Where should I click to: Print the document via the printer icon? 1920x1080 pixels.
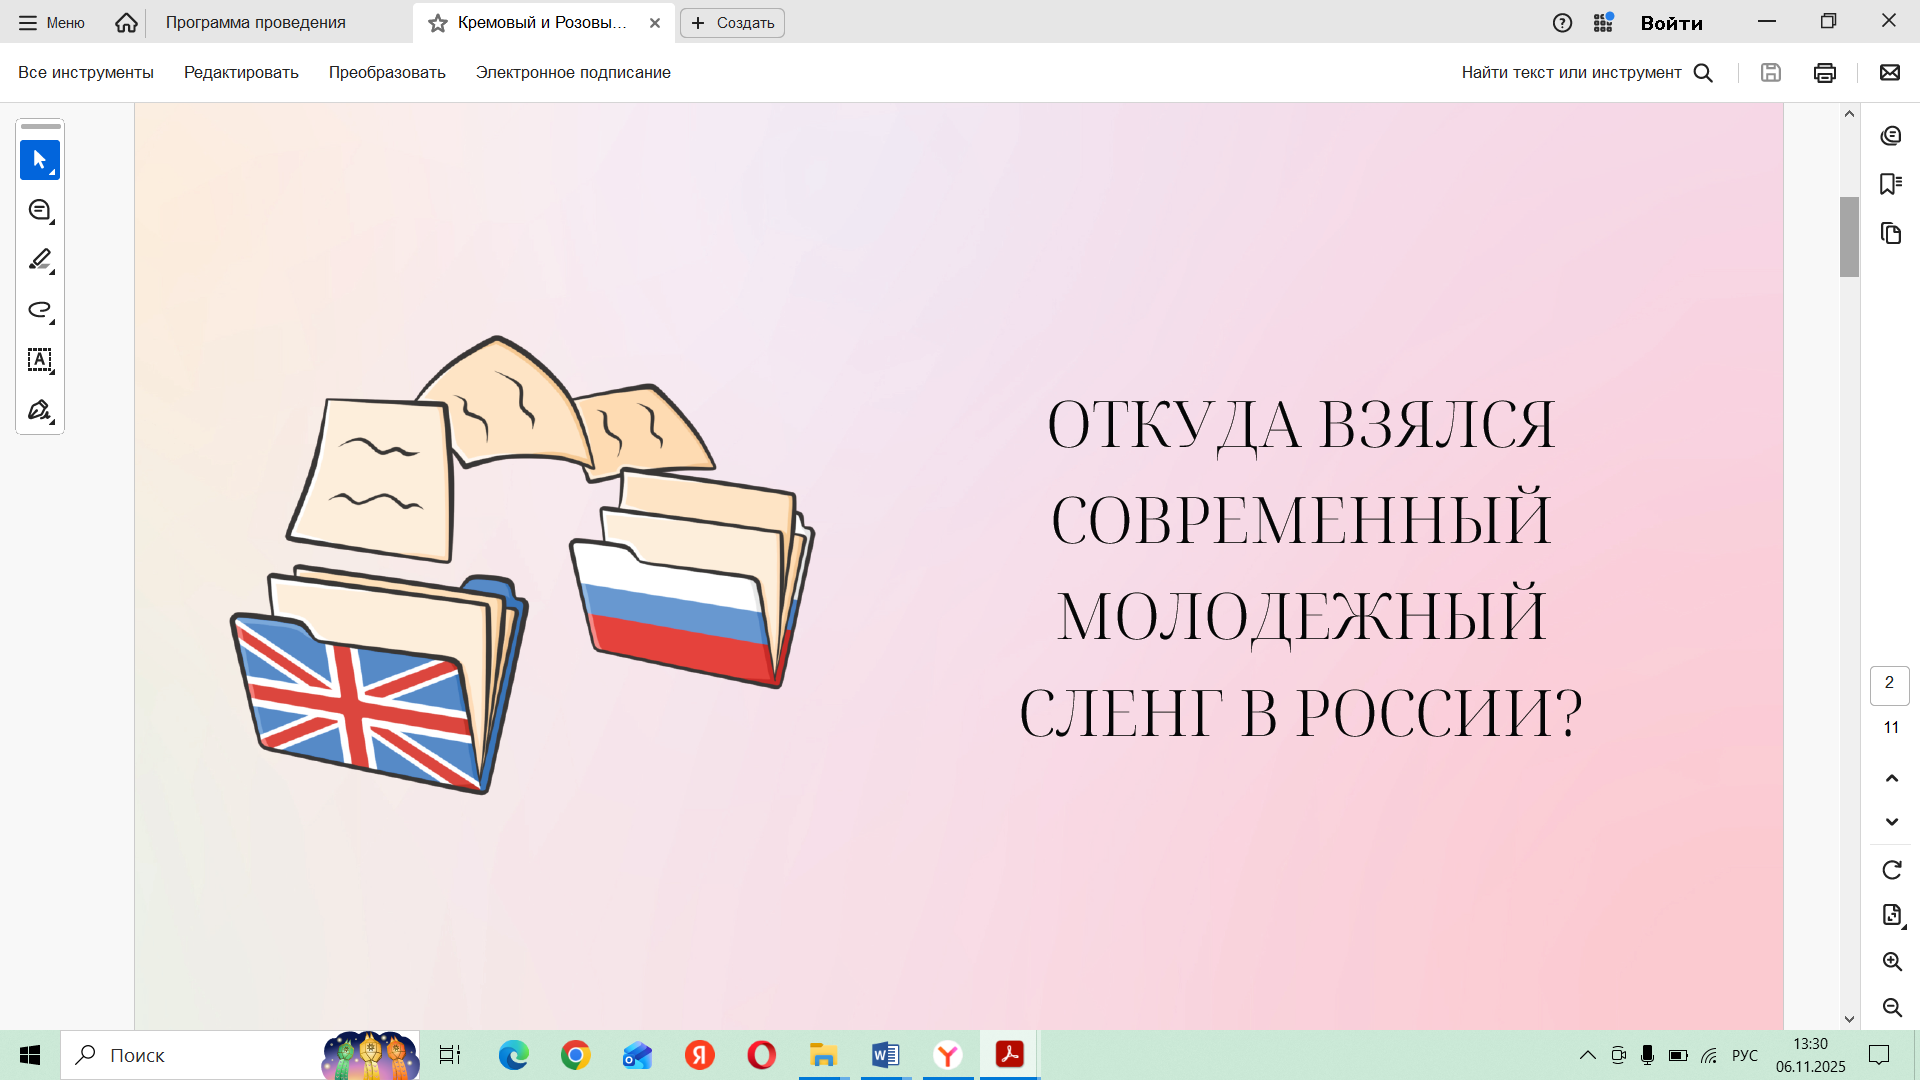(x=1824, y=72)
